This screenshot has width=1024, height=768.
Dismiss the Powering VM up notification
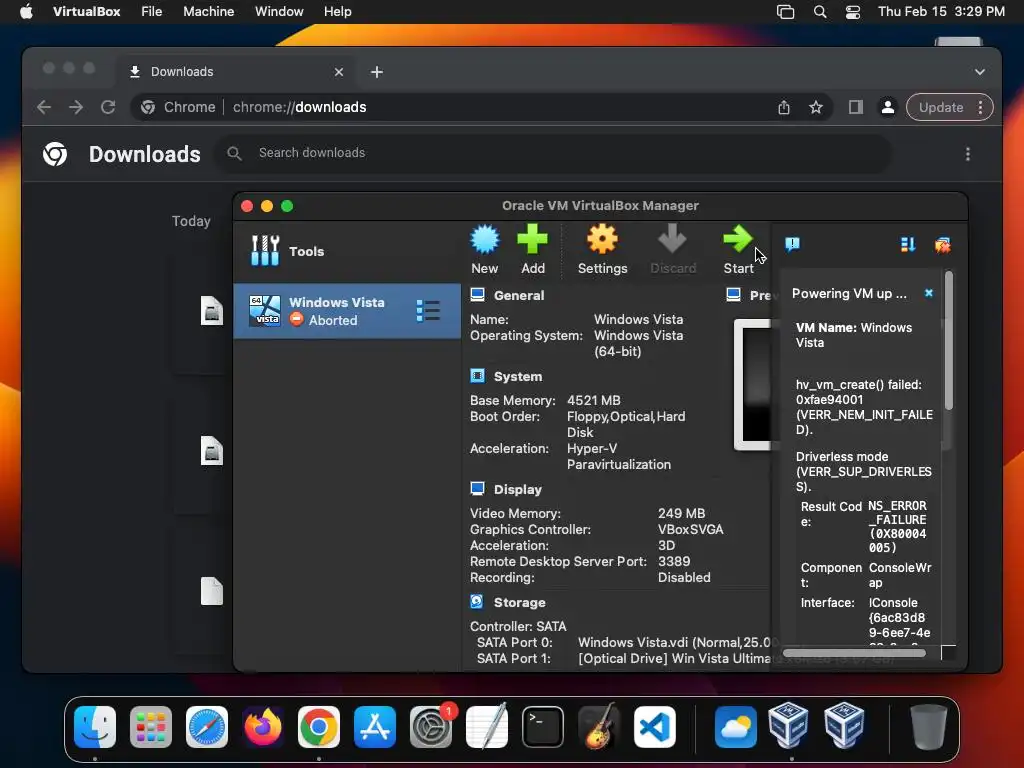point(929,293)
